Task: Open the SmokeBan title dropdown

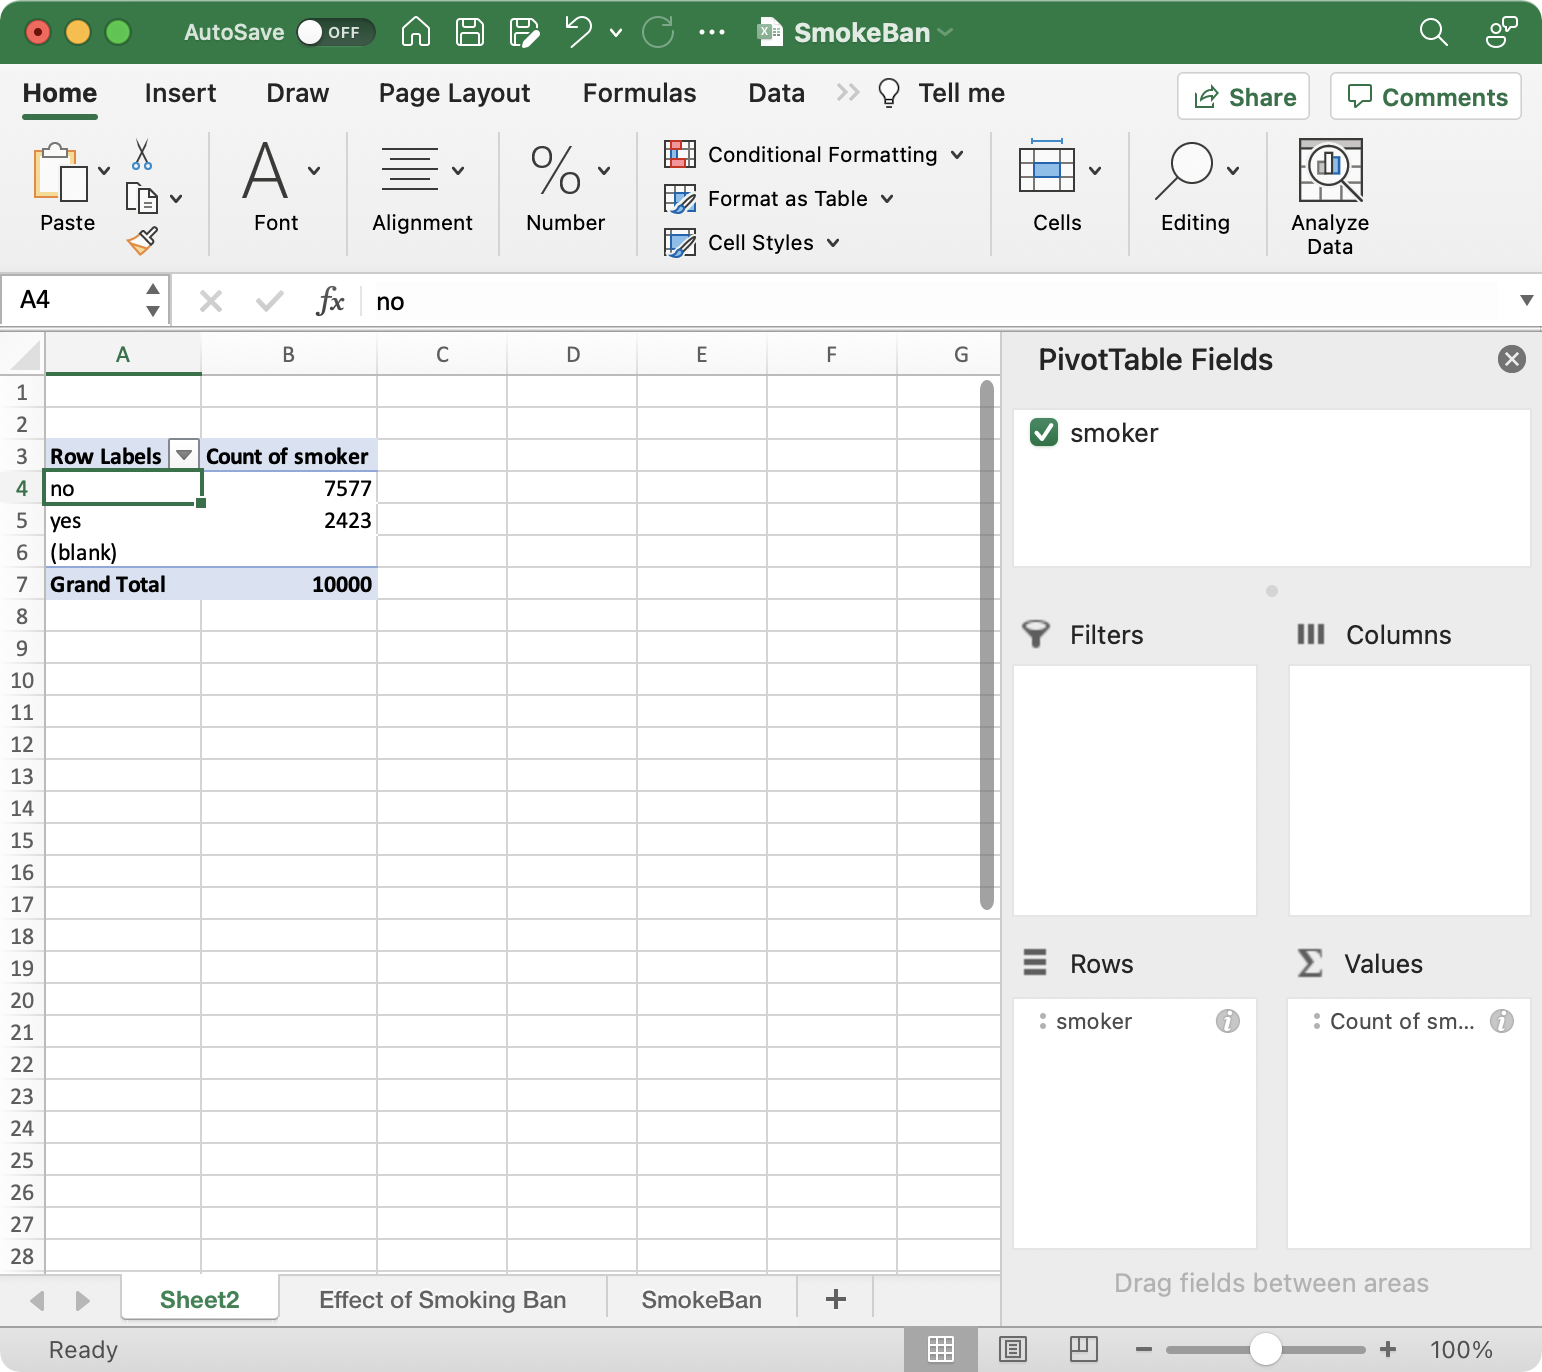Action: click(945, 33)
